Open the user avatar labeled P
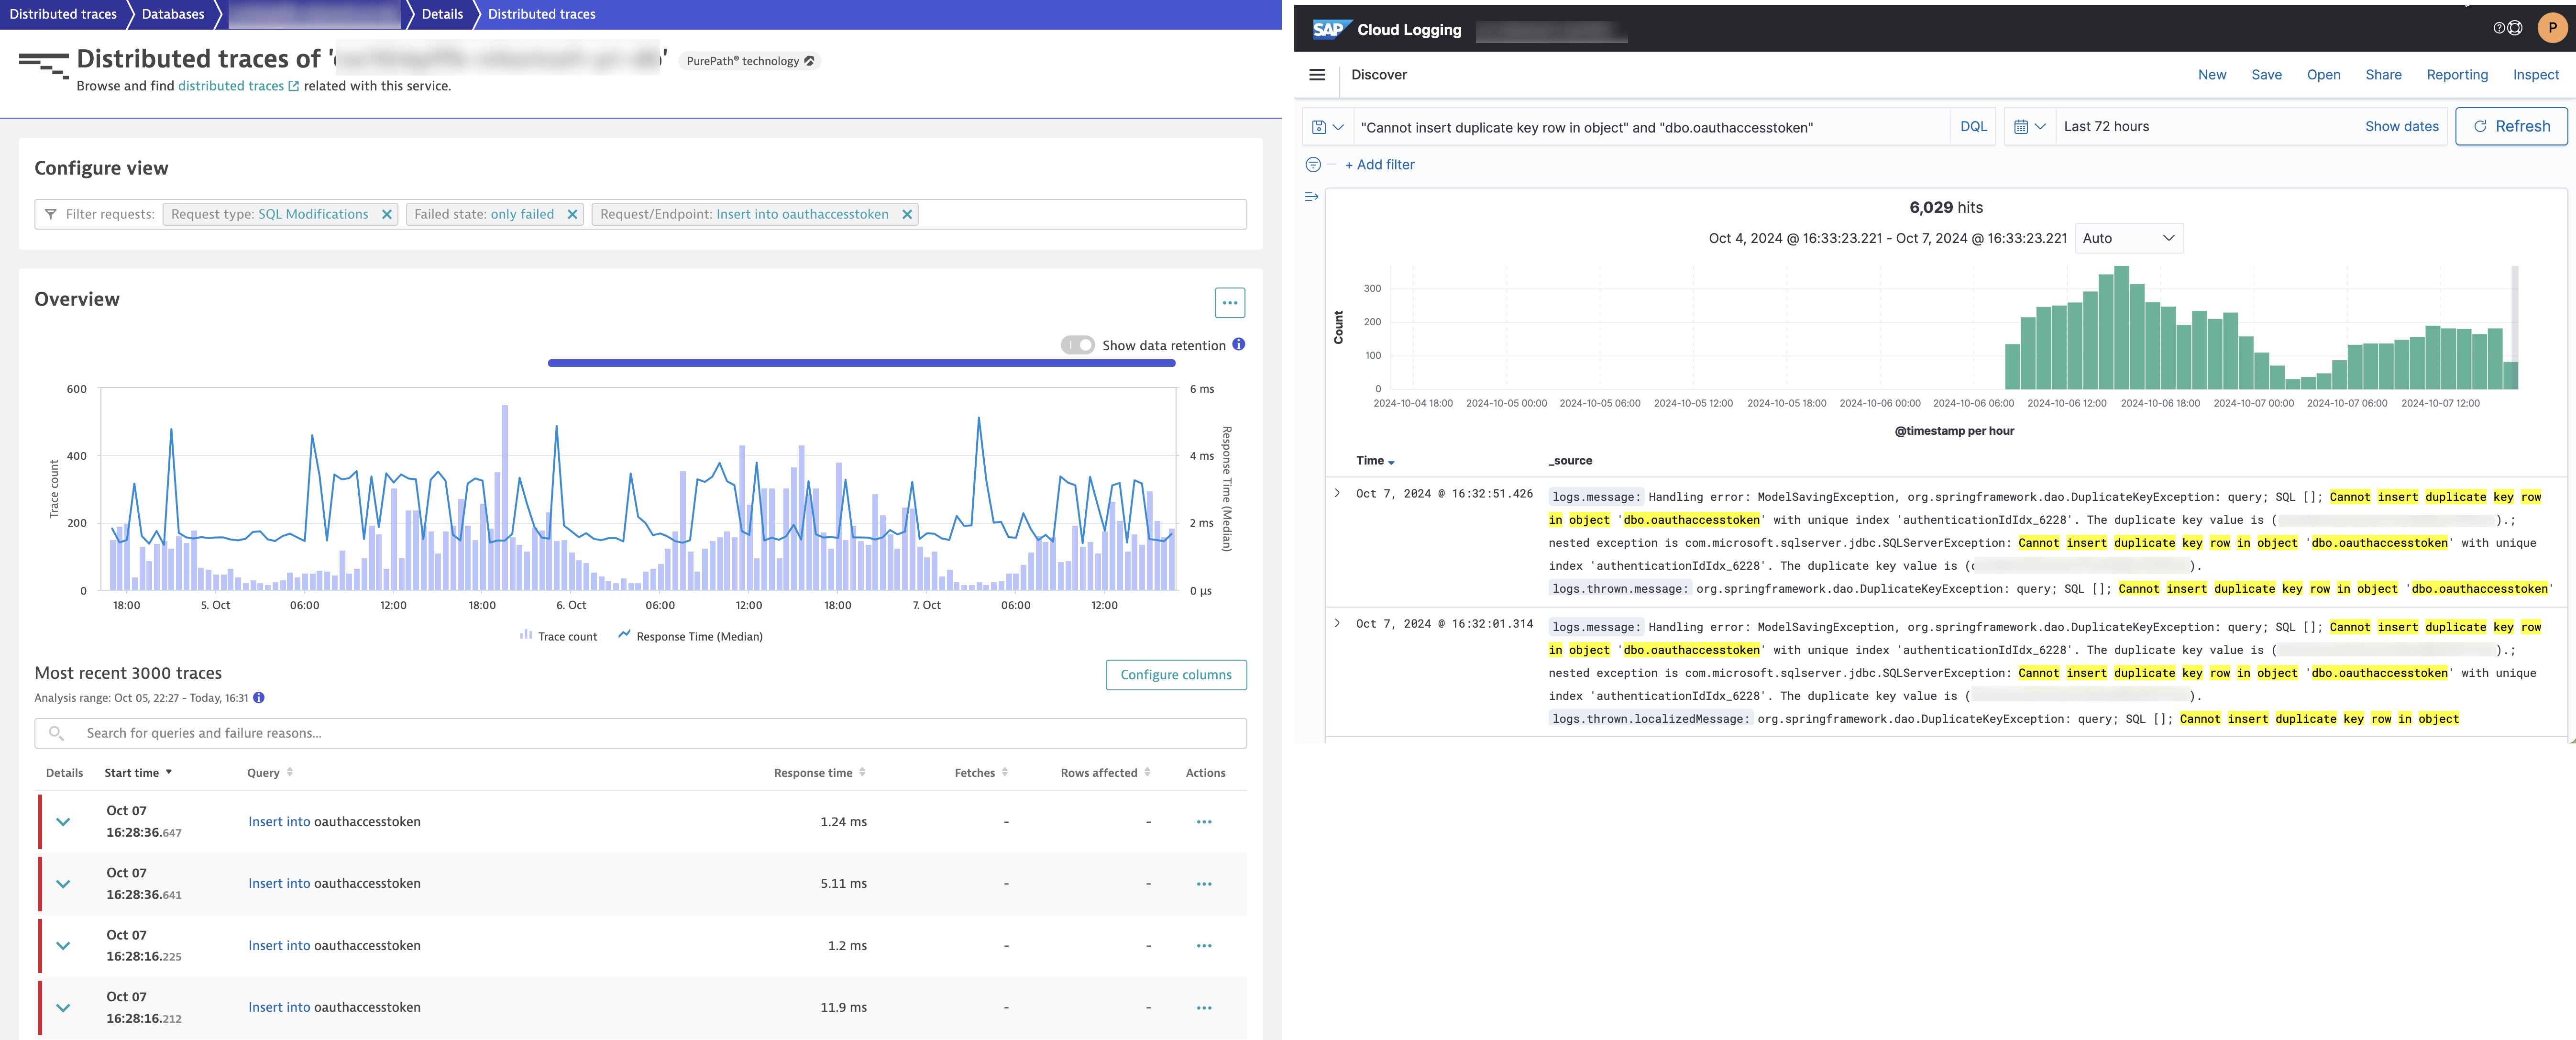 2552,28
